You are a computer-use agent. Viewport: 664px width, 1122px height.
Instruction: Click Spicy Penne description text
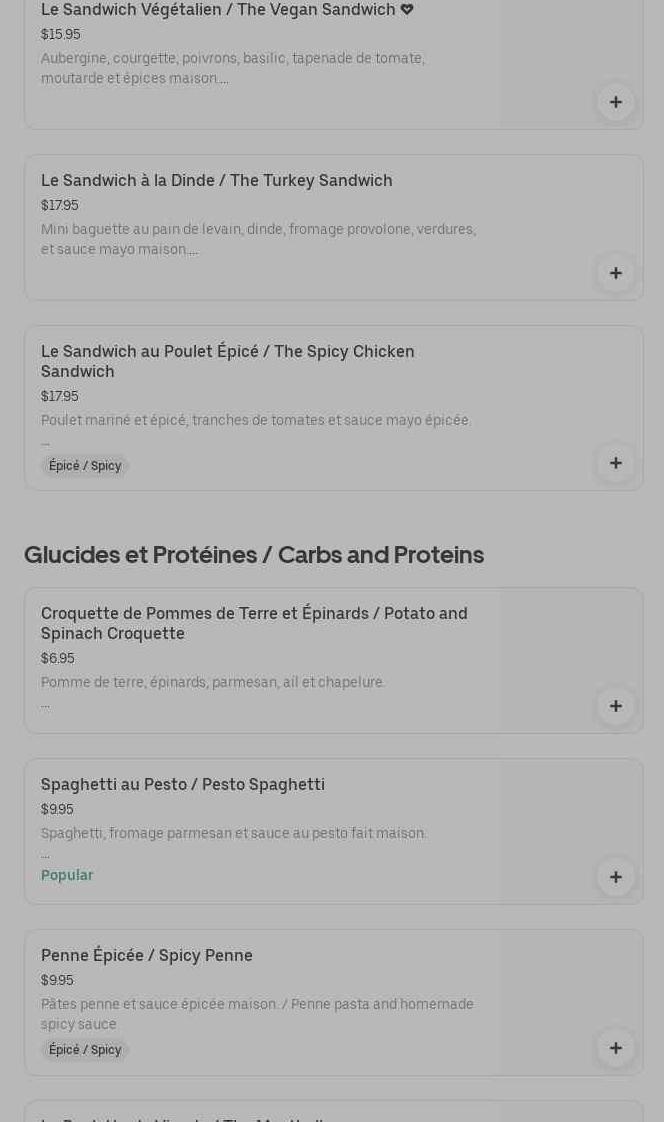[x=257, y=1014]
